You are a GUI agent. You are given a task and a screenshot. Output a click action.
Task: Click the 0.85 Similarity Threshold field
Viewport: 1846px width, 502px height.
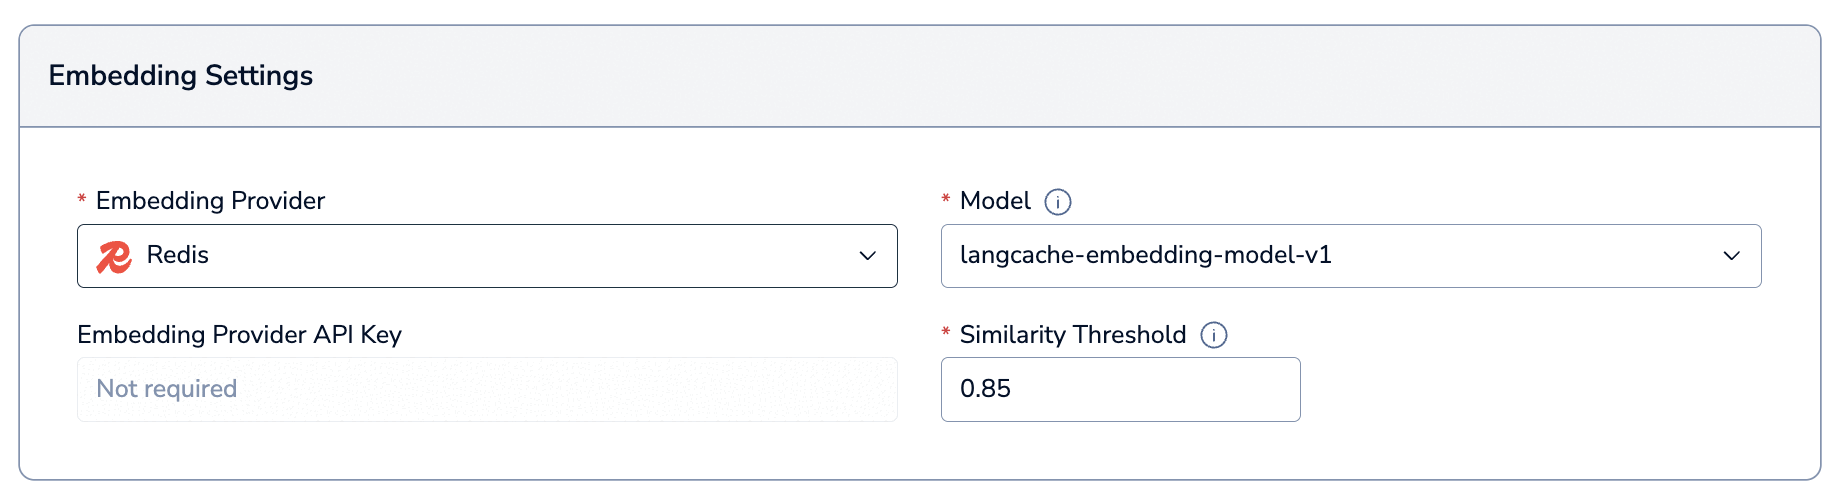click(x=1120, y=389)
